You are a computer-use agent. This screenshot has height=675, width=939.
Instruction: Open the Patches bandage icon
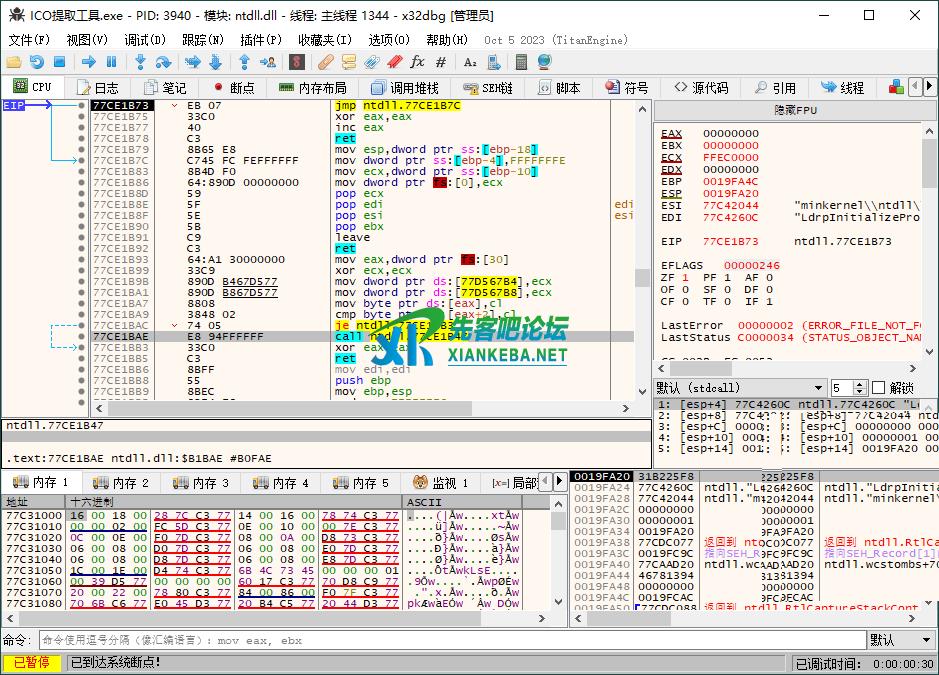pyautogui.click(x=325, y=62)
